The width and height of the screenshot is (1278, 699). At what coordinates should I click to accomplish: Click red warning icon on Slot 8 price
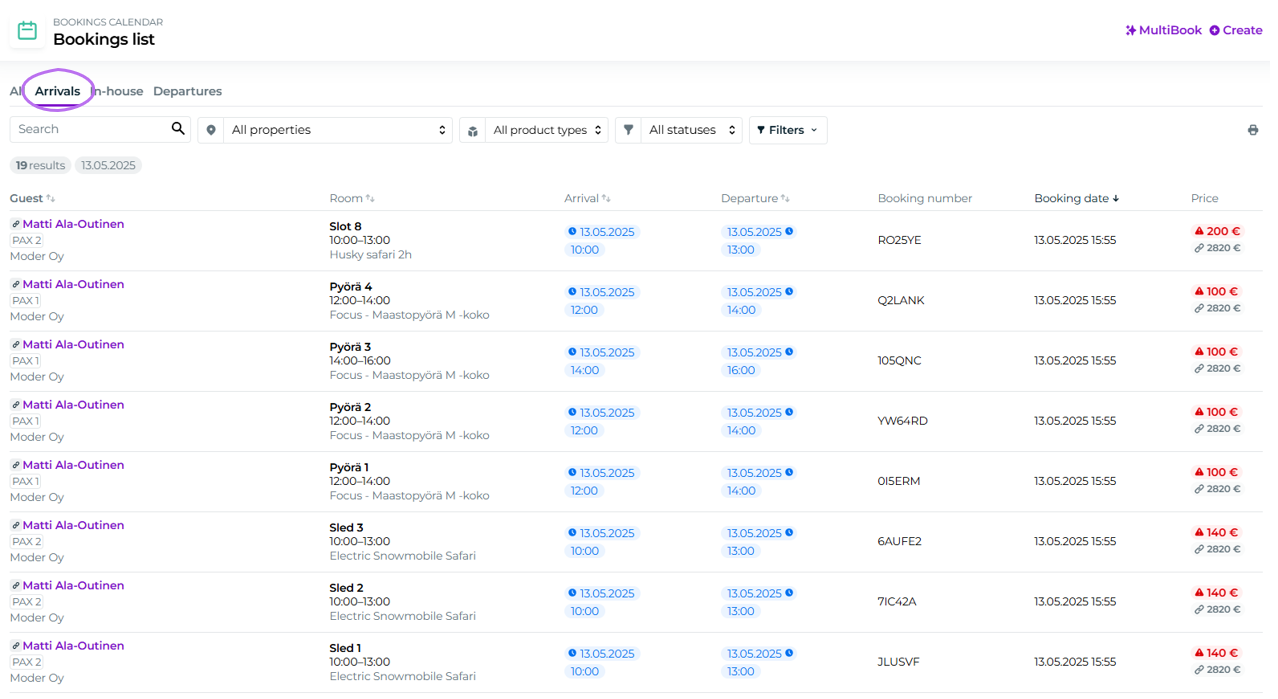1199,231
